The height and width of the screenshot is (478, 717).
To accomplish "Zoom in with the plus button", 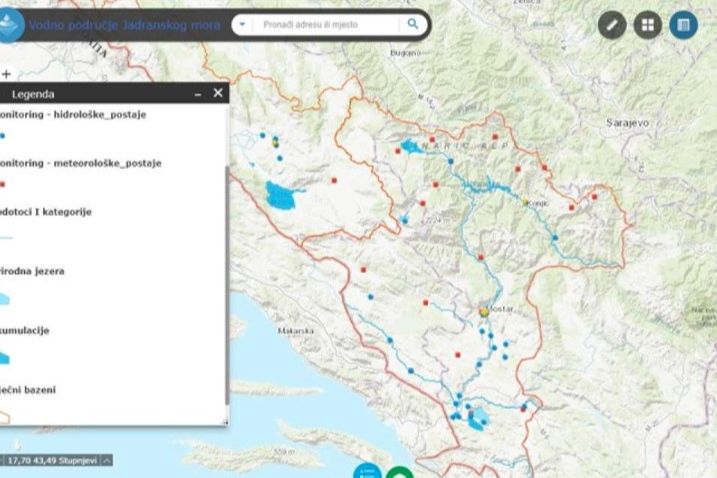I will pos(6,74).
